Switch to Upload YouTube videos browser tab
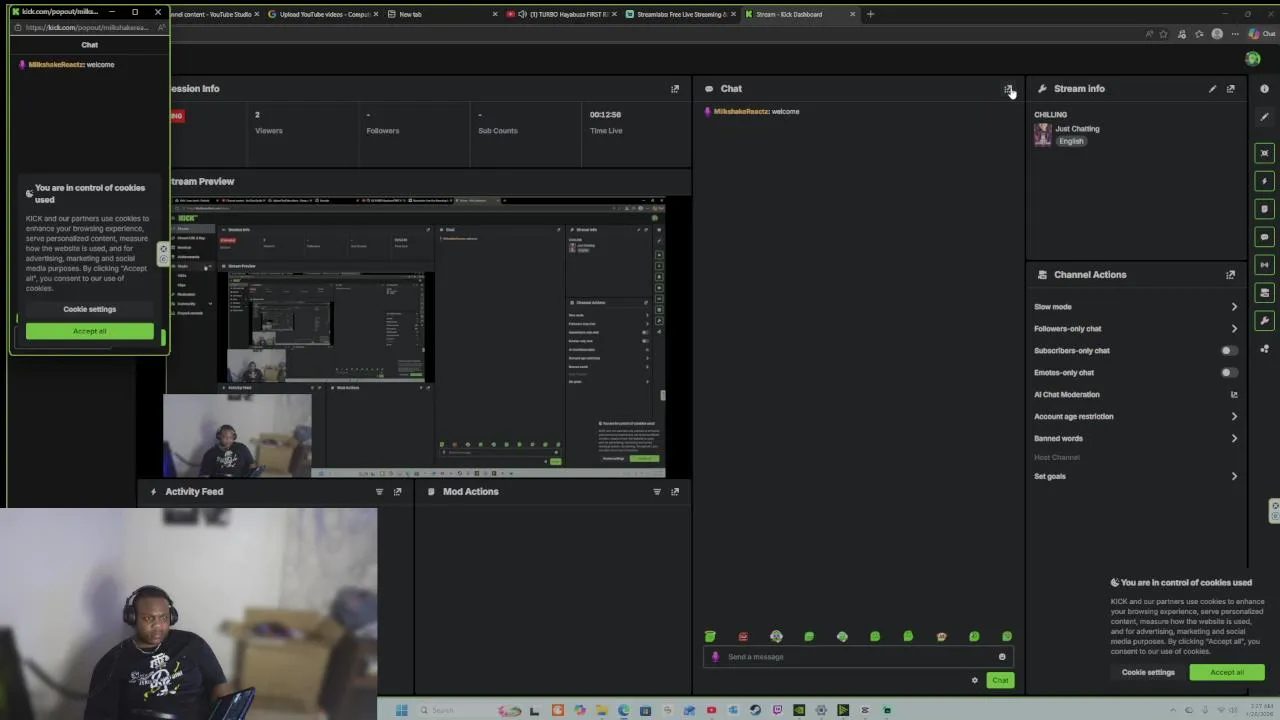The width and height of the screenshot is (1280, 720). click(x=324, y=14)
